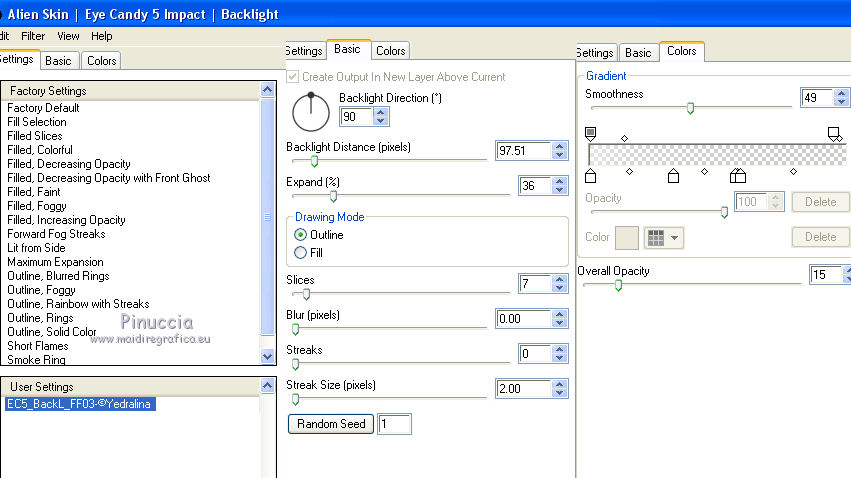Toggle Create Output In New Layer checkbox
The image size is (851, 478).
[x=293, y=77]
